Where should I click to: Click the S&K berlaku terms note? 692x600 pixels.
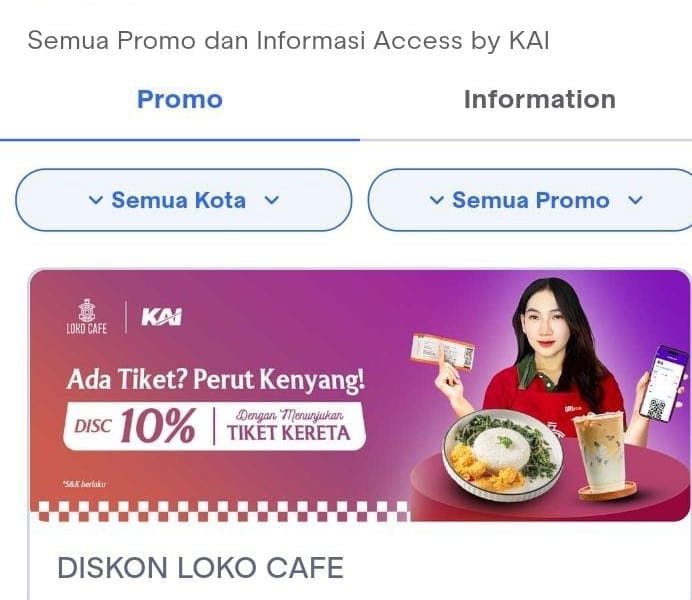click(84, 484)
